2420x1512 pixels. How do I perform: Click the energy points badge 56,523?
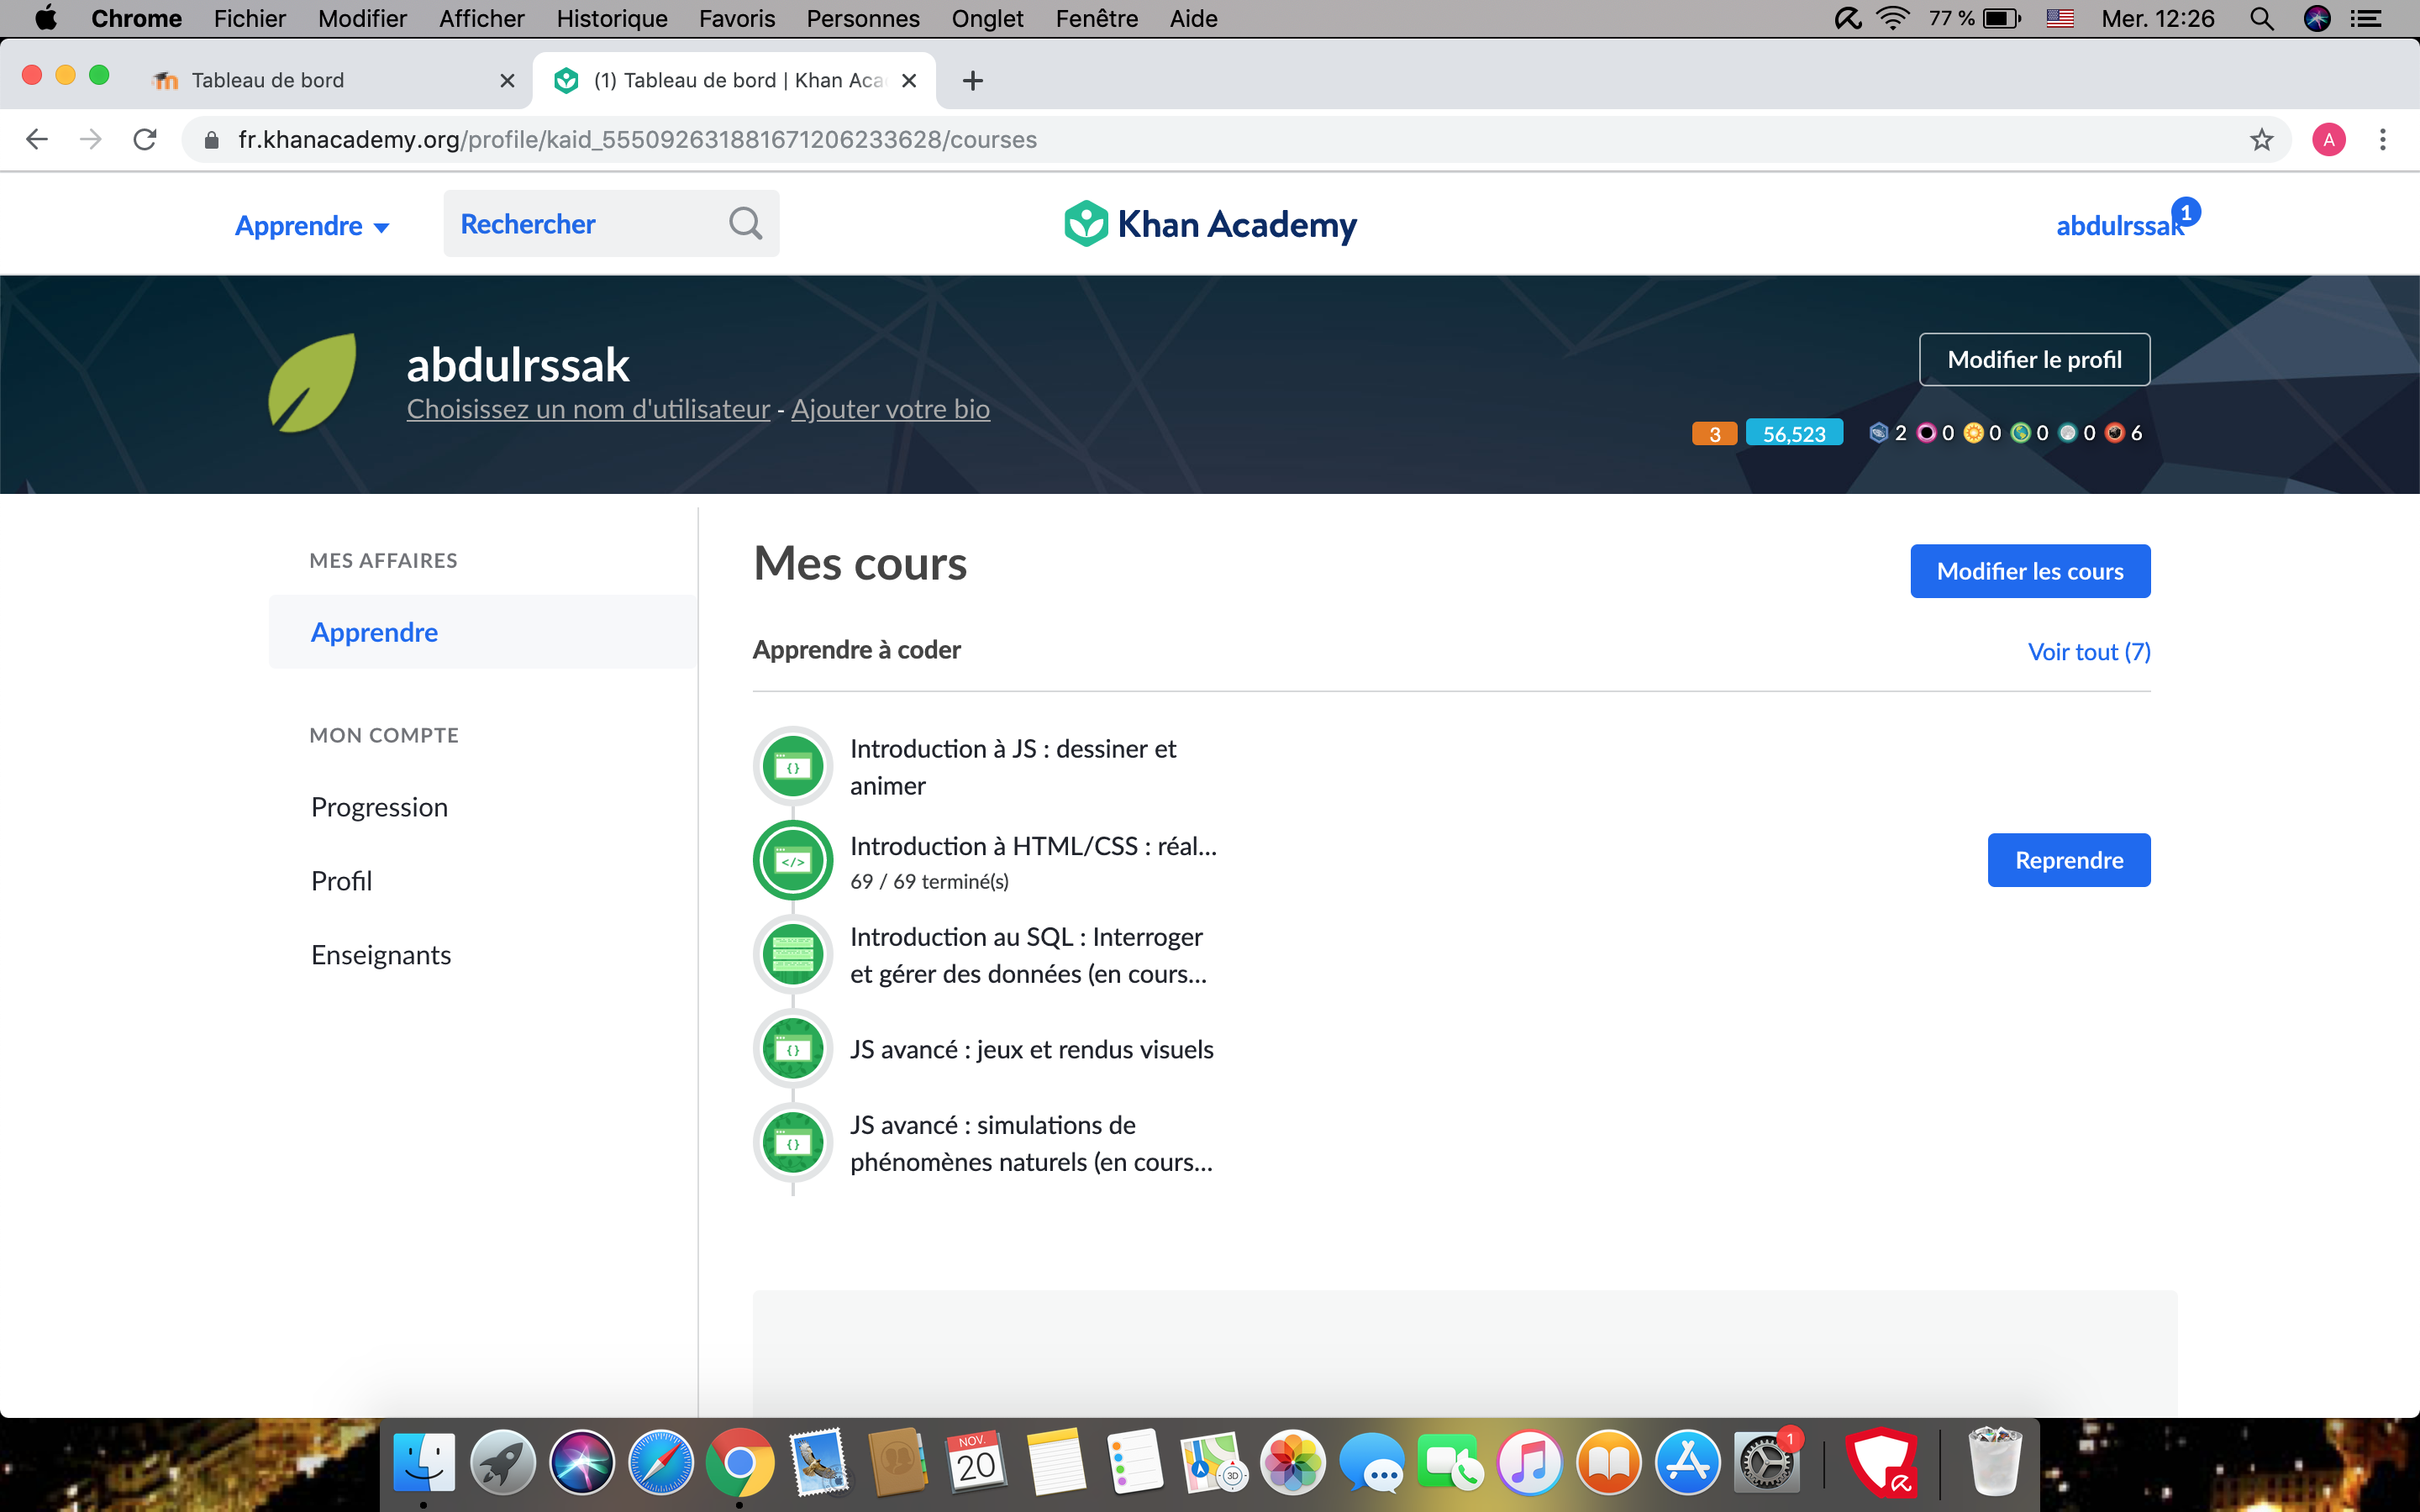tap(1794, 433)
